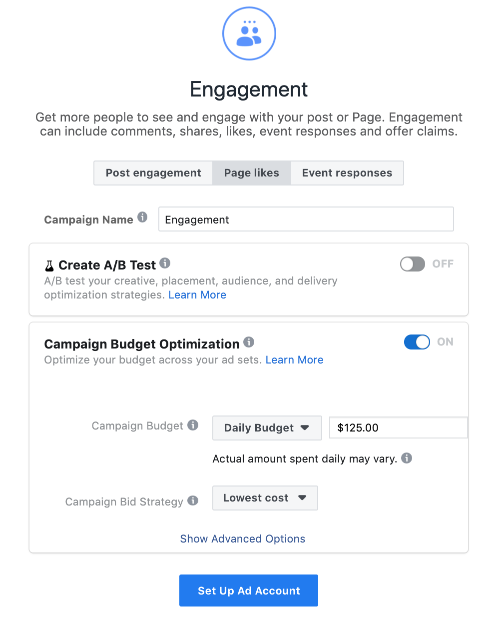This screenshot has width=498, height=620.
Task: Select the Post engagement tab
Action: coord(153,173)
